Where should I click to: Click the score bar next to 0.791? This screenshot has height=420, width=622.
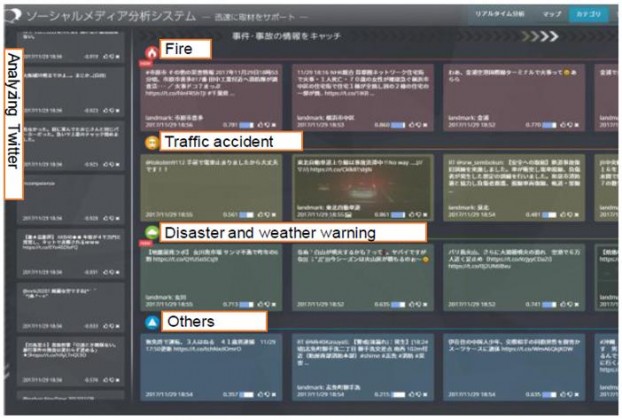pos(246,125)
